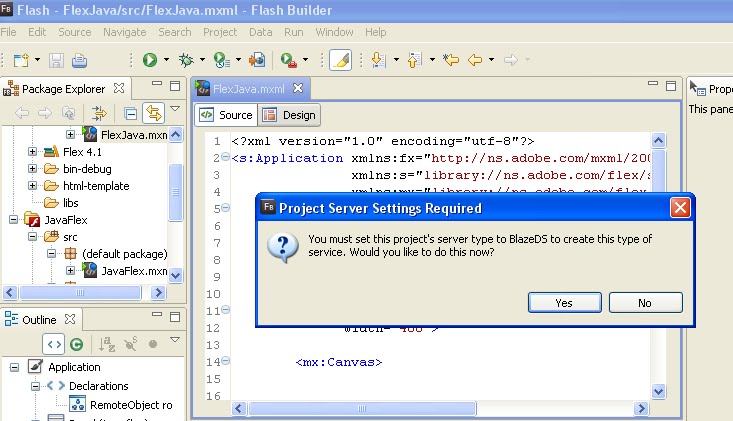The width and height of the screenshot is (733, 421).
Task: Click the Previous Annotation up arrow icon
Action: (x=414, y=60)
